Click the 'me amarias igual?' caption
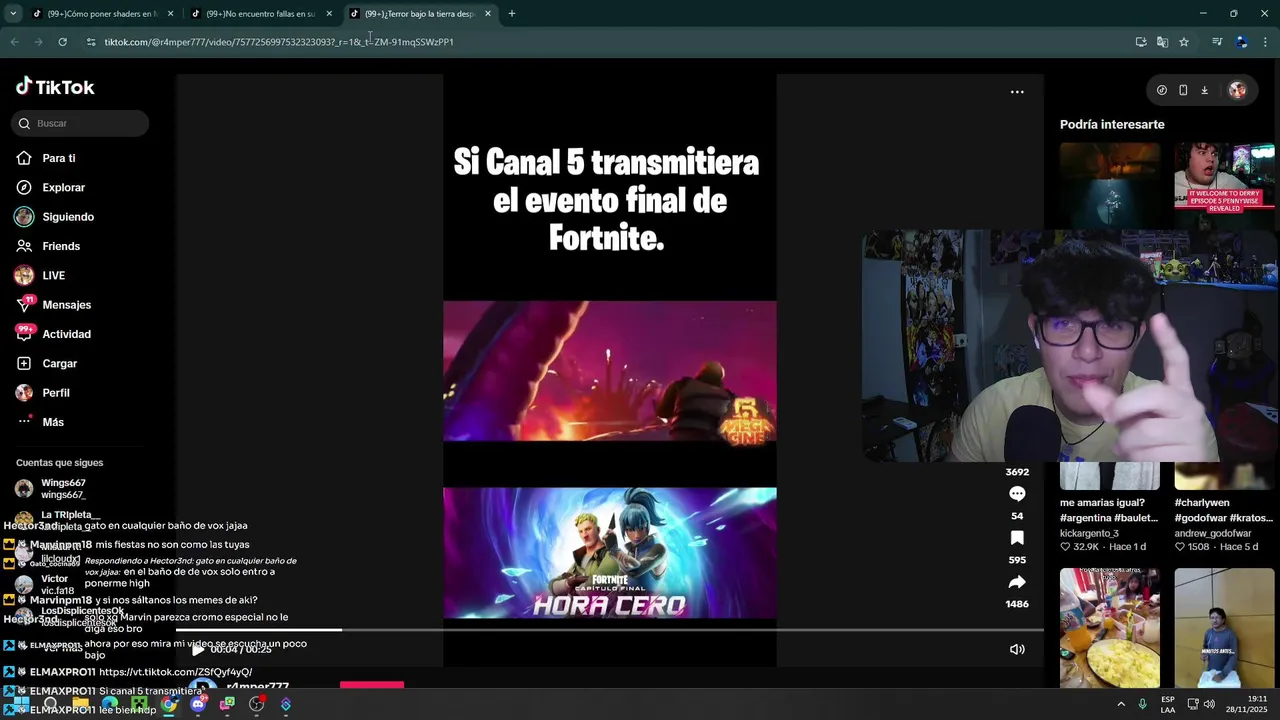This screenshot has height=720, width=1280. click(1109, 510)
